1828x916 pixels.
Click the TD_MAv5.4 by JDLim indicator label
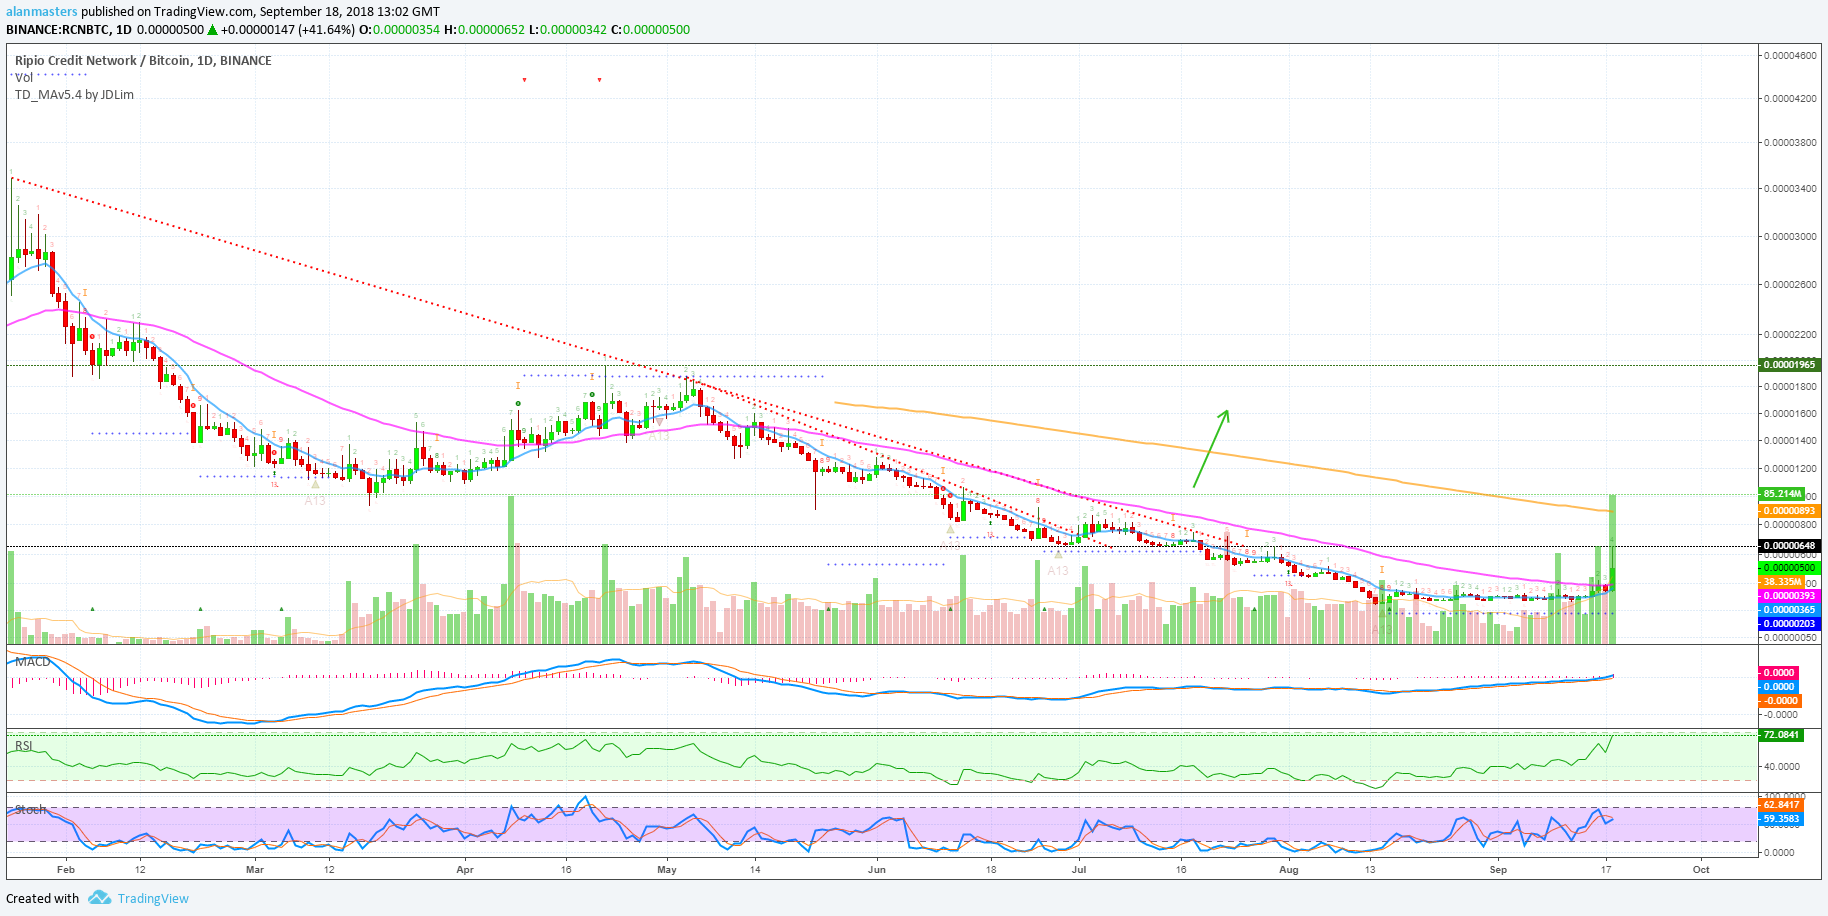tap(74, 95)
